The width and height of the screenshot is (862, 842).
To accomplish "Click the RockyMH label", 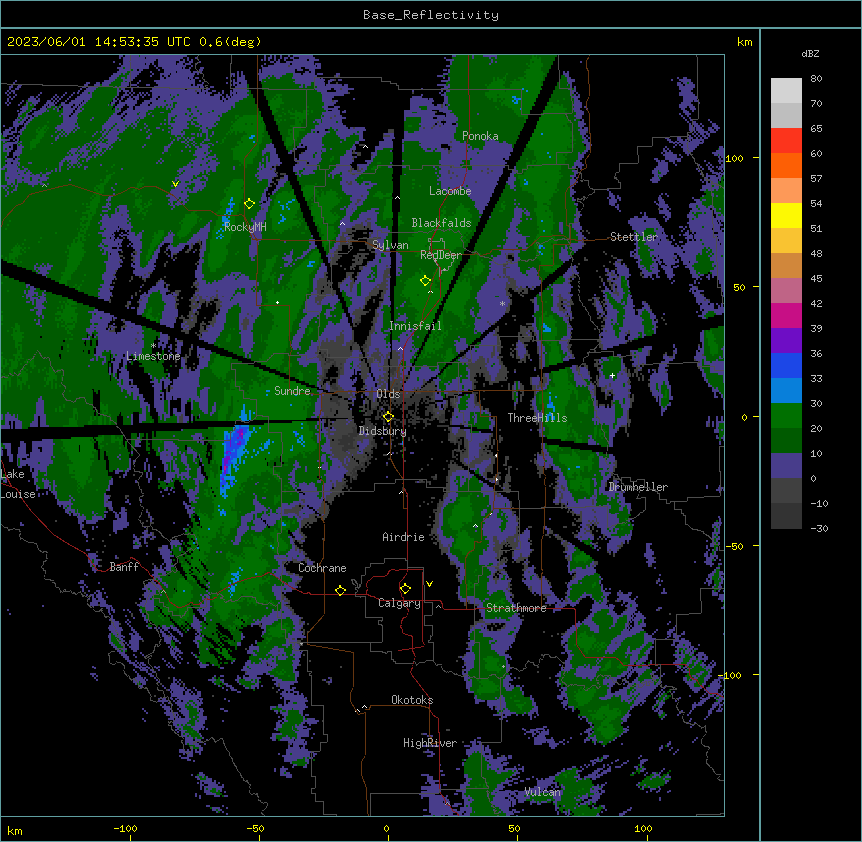I will [x=245, y=227].
